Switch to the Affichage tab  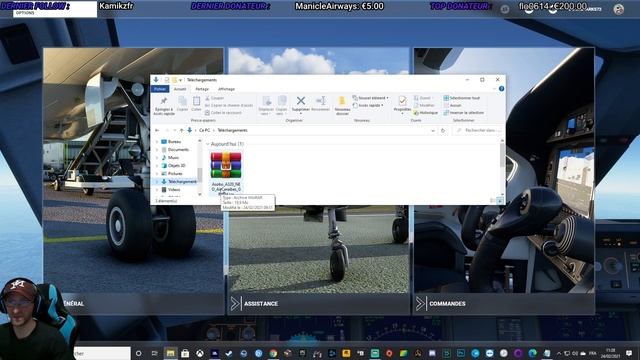[x=226, y=89]
